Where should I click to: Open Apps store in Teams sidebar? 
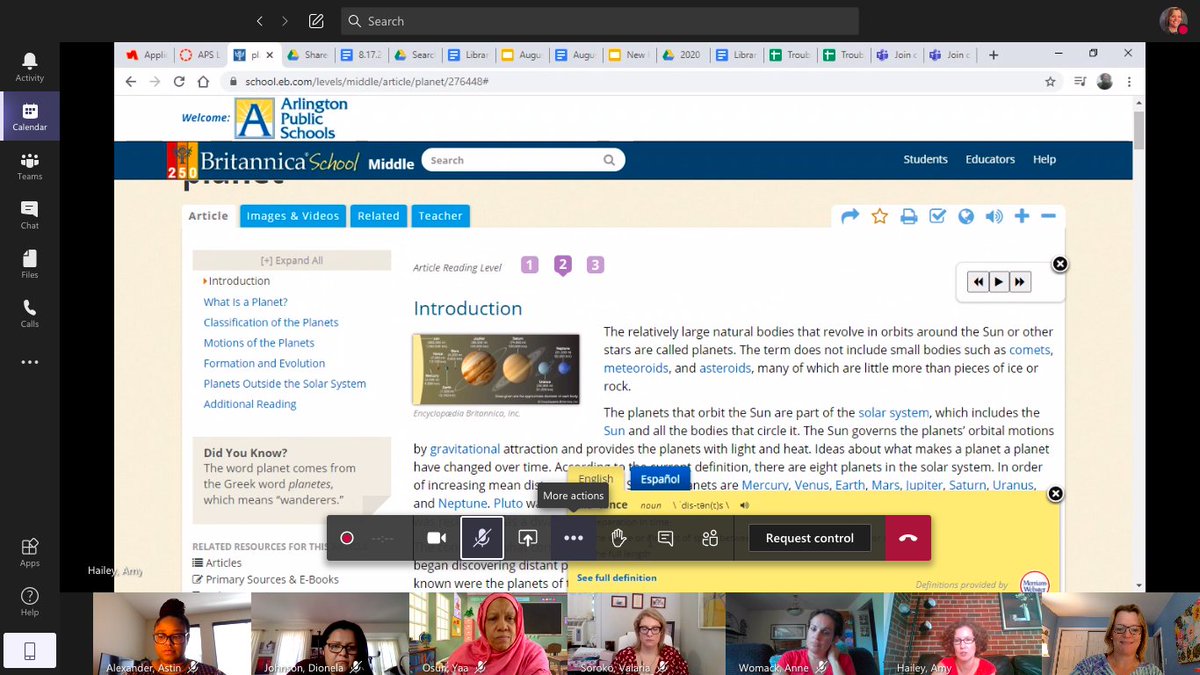coord(29,551)
